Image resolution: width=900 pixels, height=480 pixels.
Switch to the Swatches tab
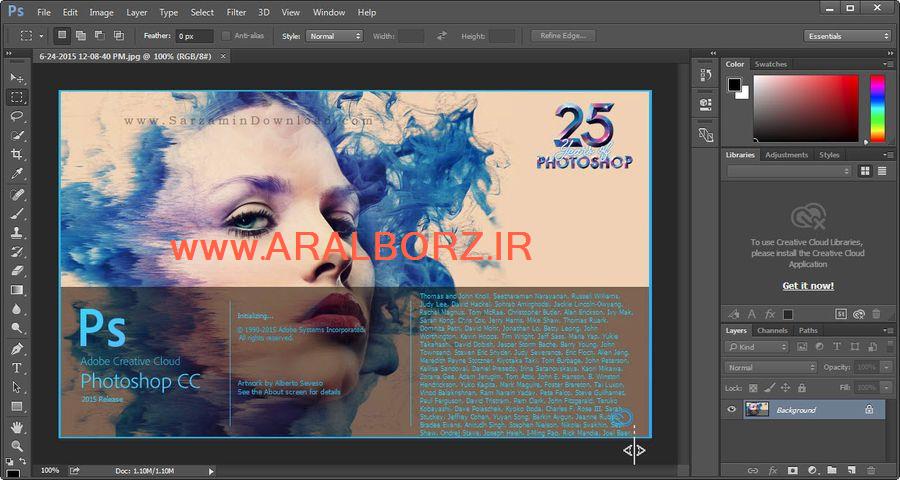[x=770, y=64]
